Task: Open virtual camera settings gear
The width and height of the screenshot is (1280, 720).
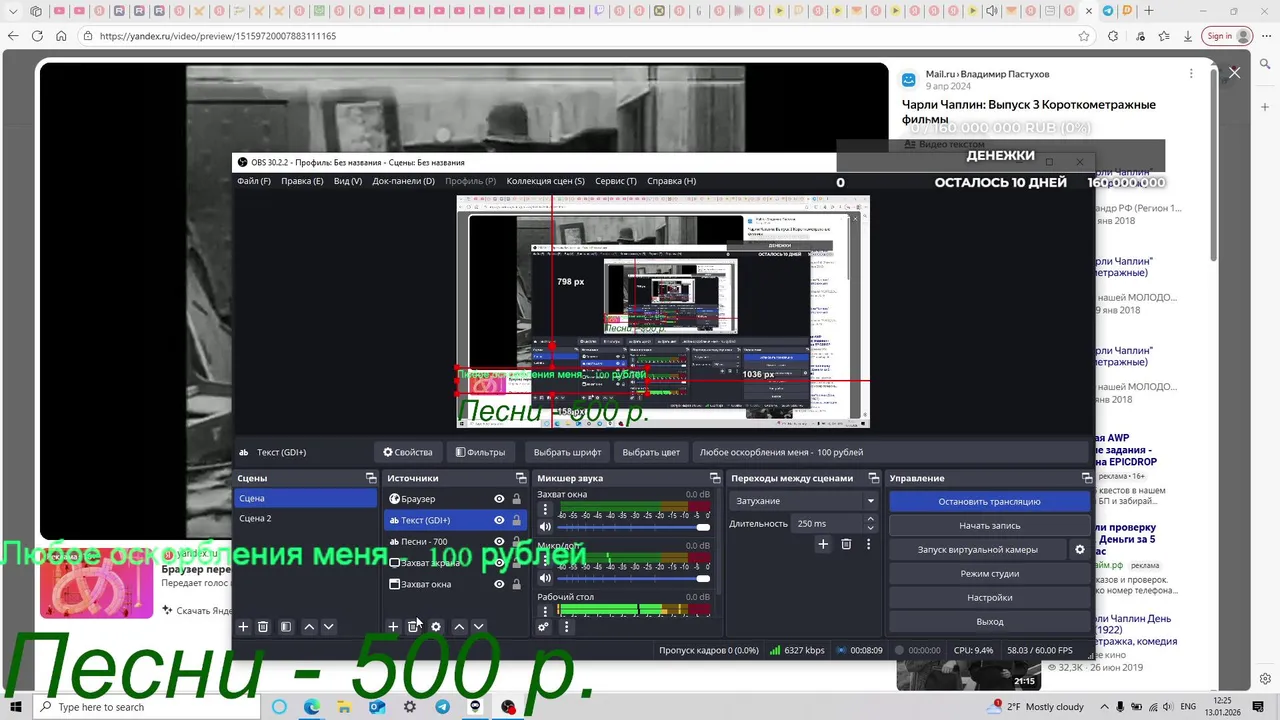Action: pos(1079,549)
